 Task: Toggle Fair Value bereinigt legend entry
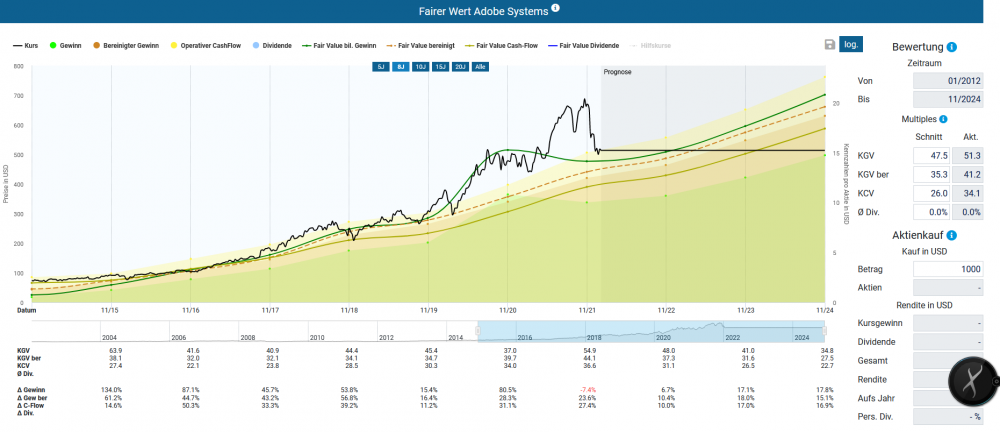click(421, 46)
